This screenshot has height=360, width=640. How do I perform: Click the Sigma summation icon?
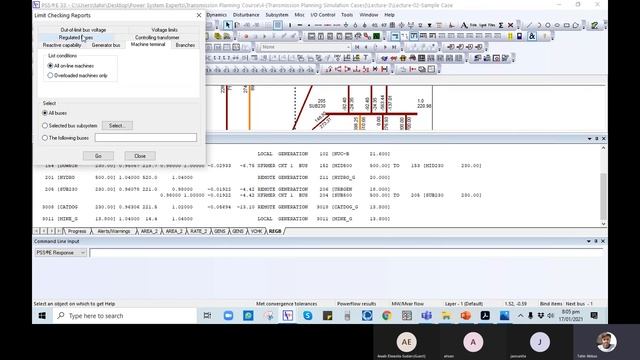pos(501,25)
